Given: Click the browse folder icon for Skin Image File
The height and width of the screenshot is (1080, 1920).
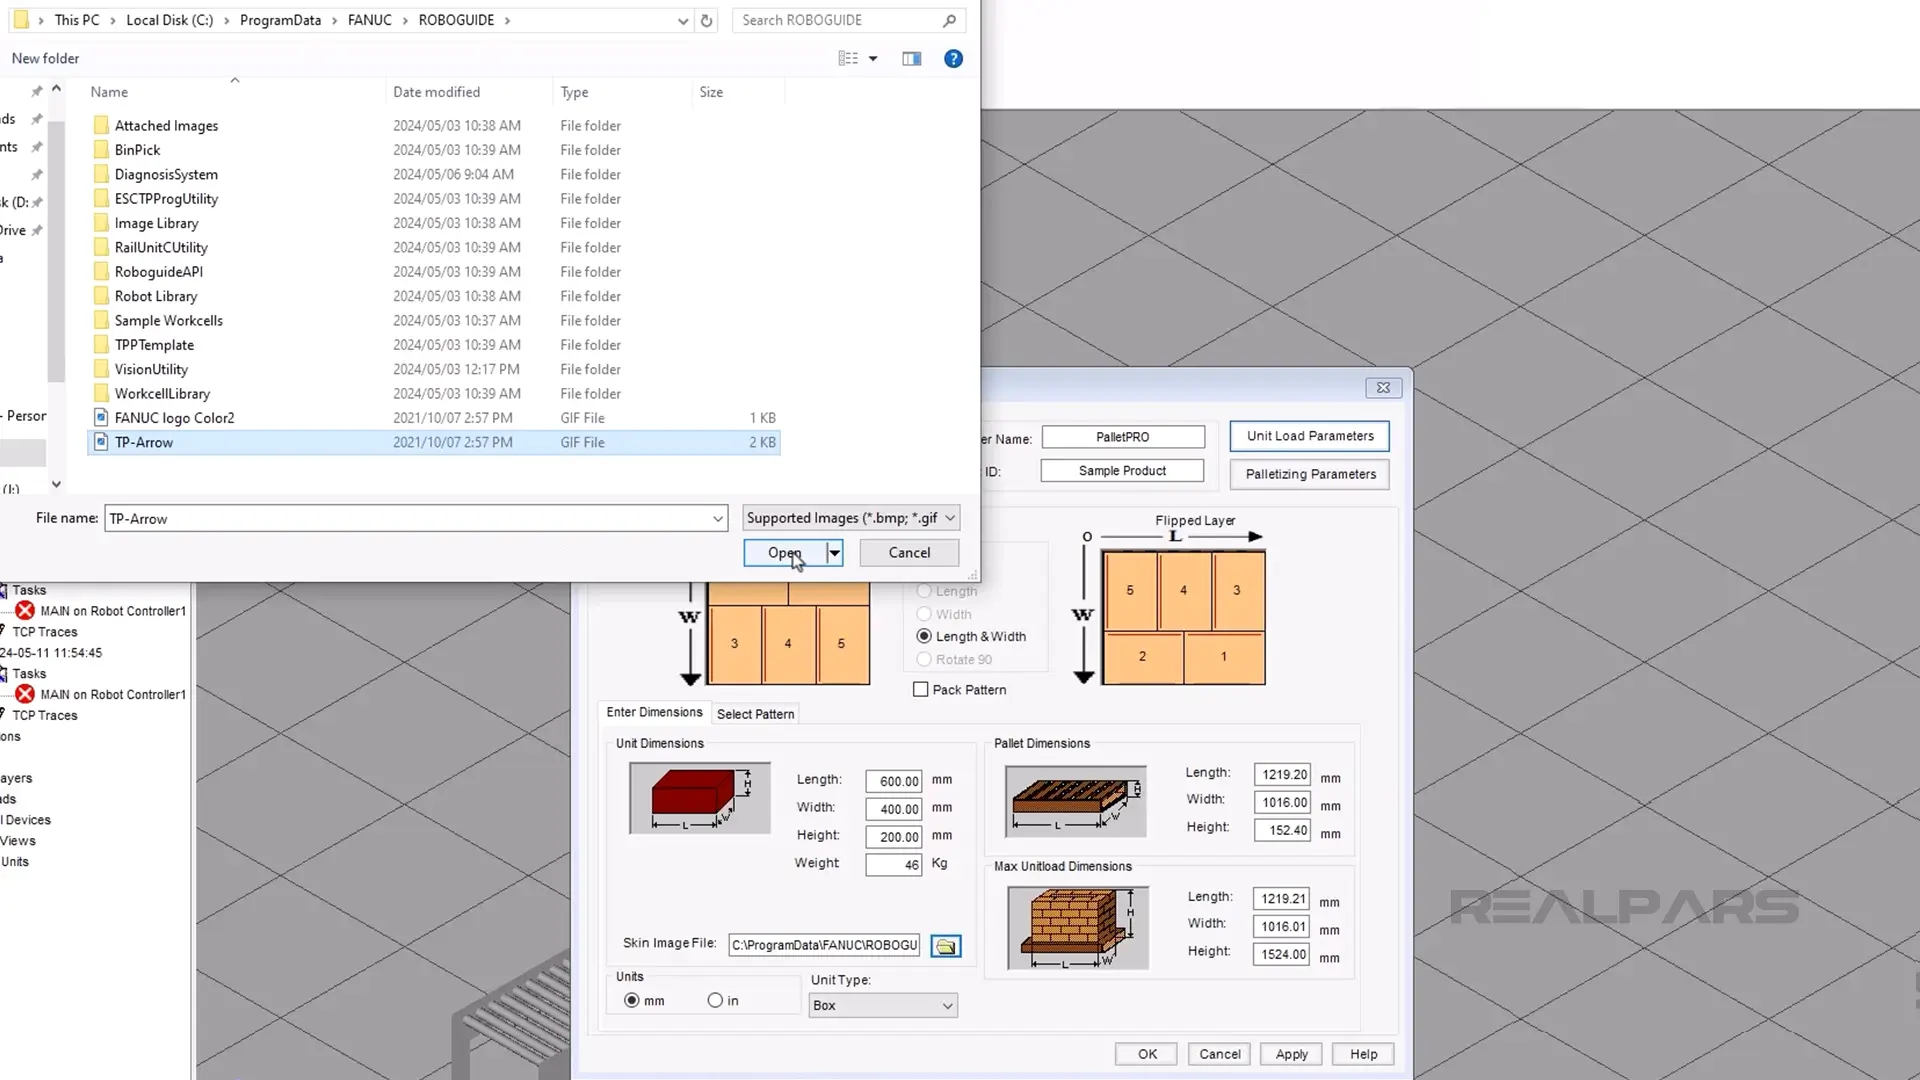Looking at the screenshot, I should pyautogui.click(x=945, y=946).
